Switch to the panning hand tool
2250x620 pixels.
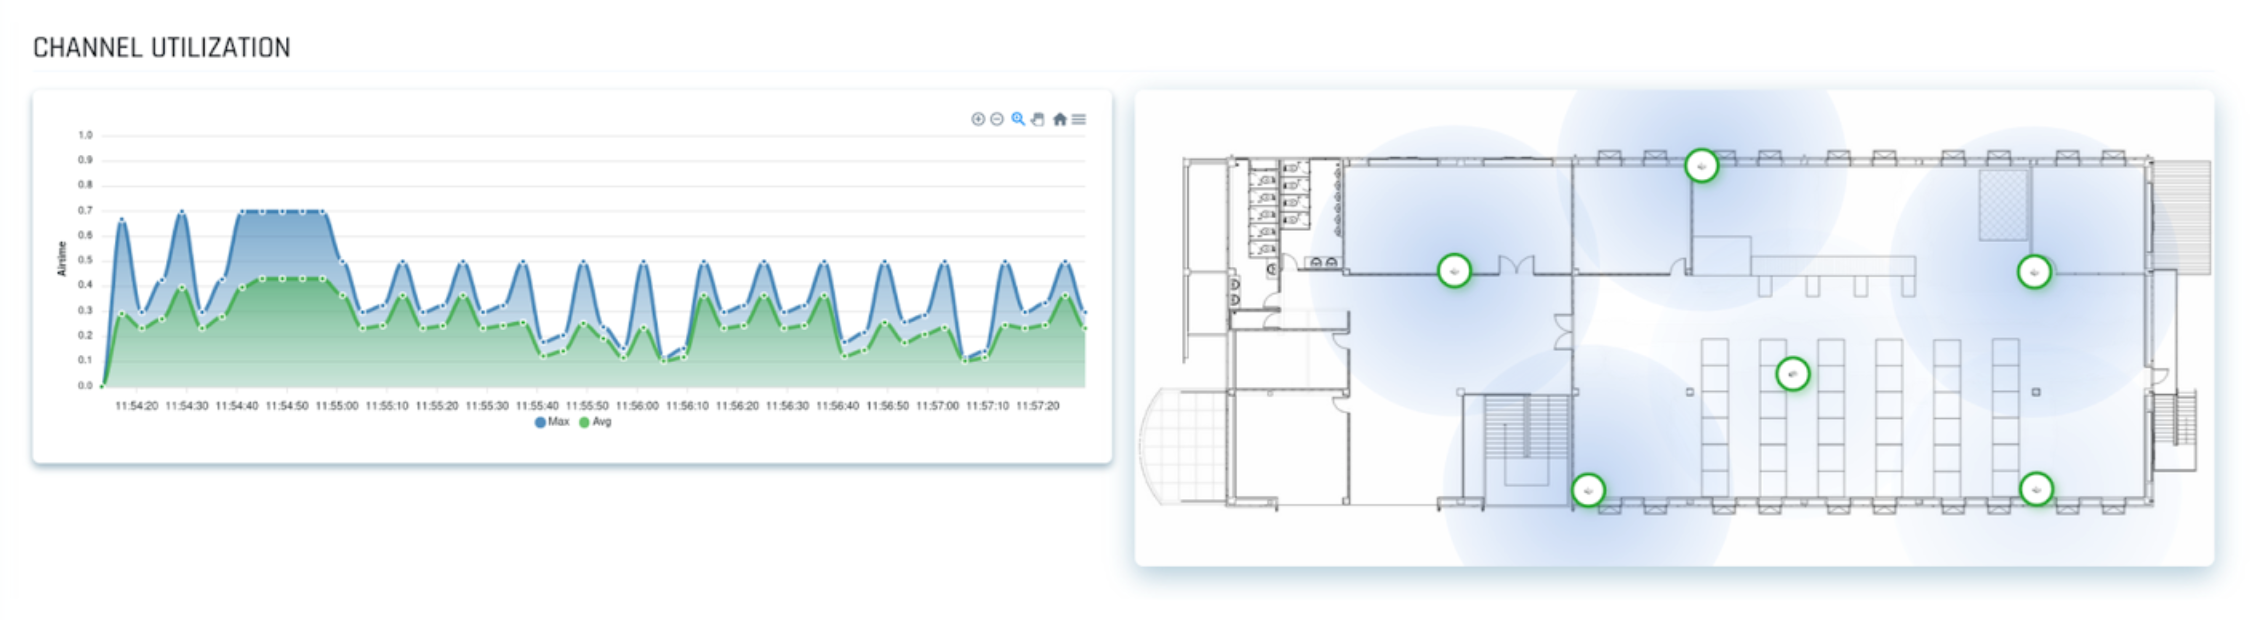[1038, 119]
